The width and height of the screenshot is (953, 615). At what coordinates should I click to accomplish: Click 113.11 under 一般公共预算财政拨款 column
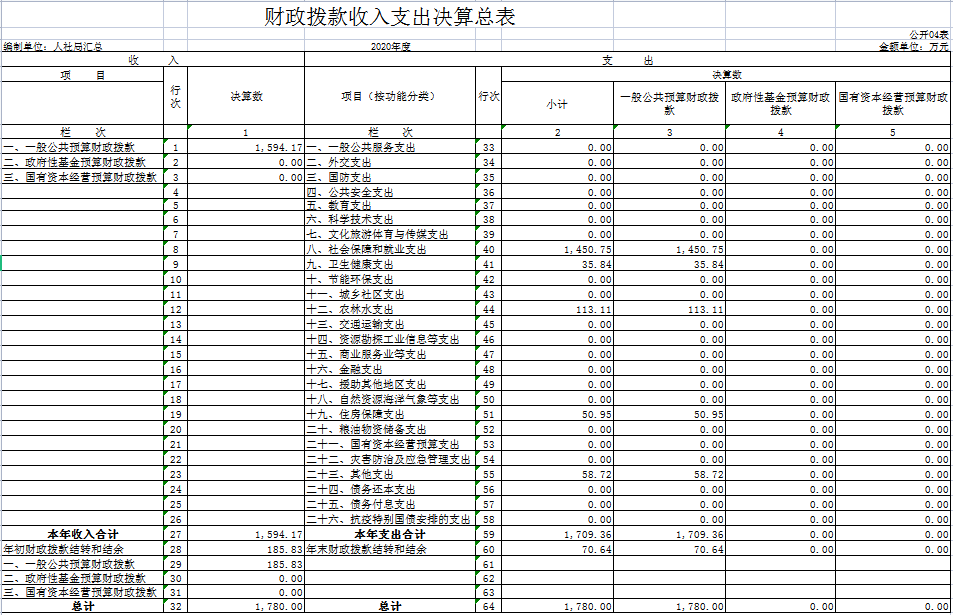click(x=700, y=309)
